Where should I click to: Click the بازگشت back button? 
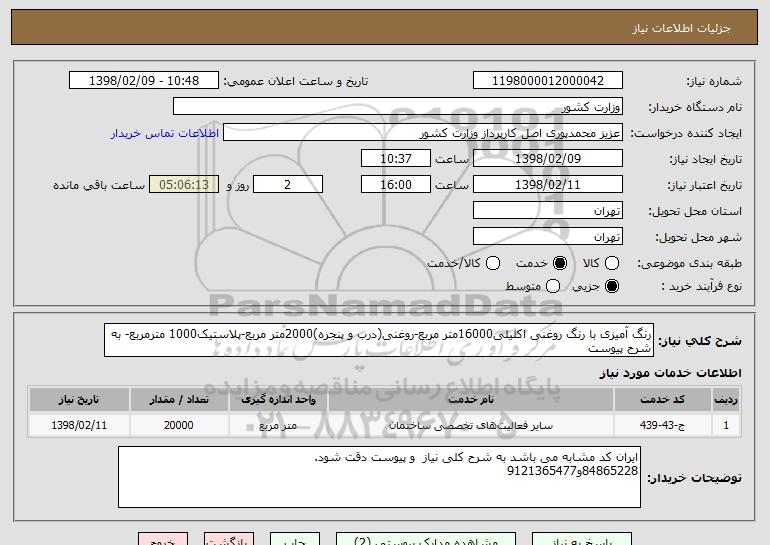tap(229, 540)
